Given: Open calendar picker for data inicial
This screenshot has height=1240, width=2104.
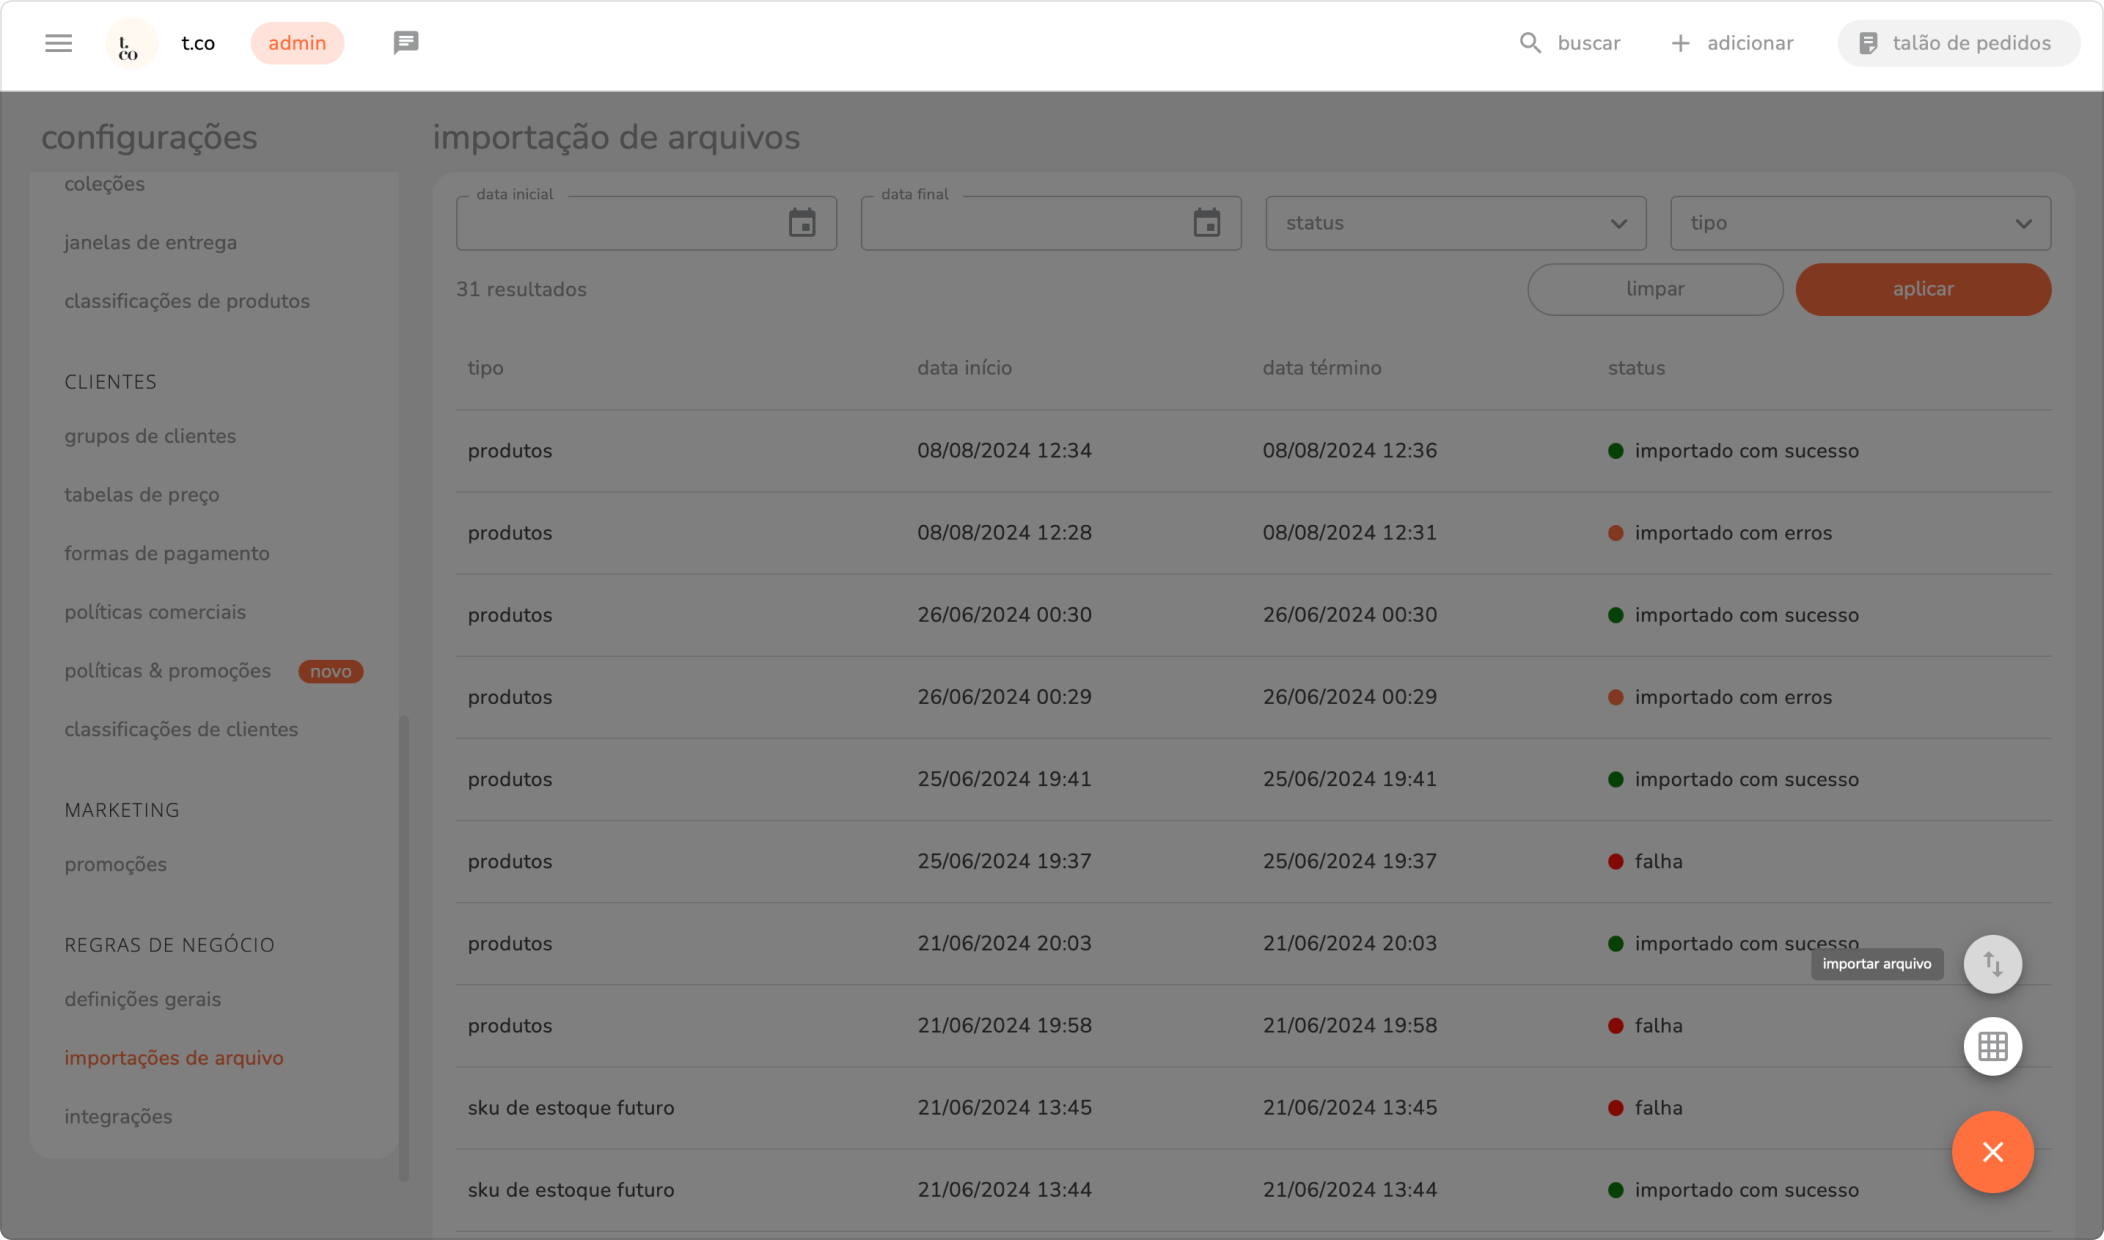Looking at the screenshot, I should [x=802, y=223].
